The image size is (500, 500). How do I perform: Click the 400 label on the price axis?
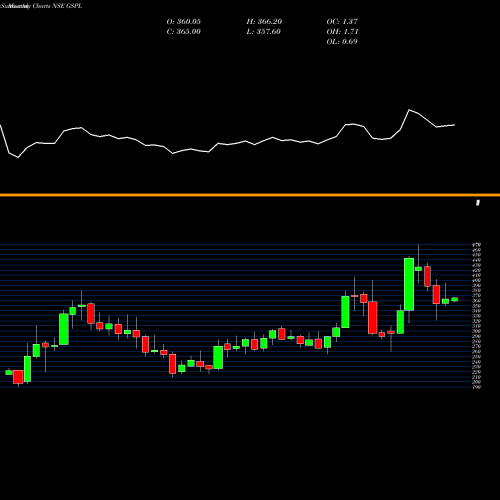pyautogui.click(x=477, y=280)
